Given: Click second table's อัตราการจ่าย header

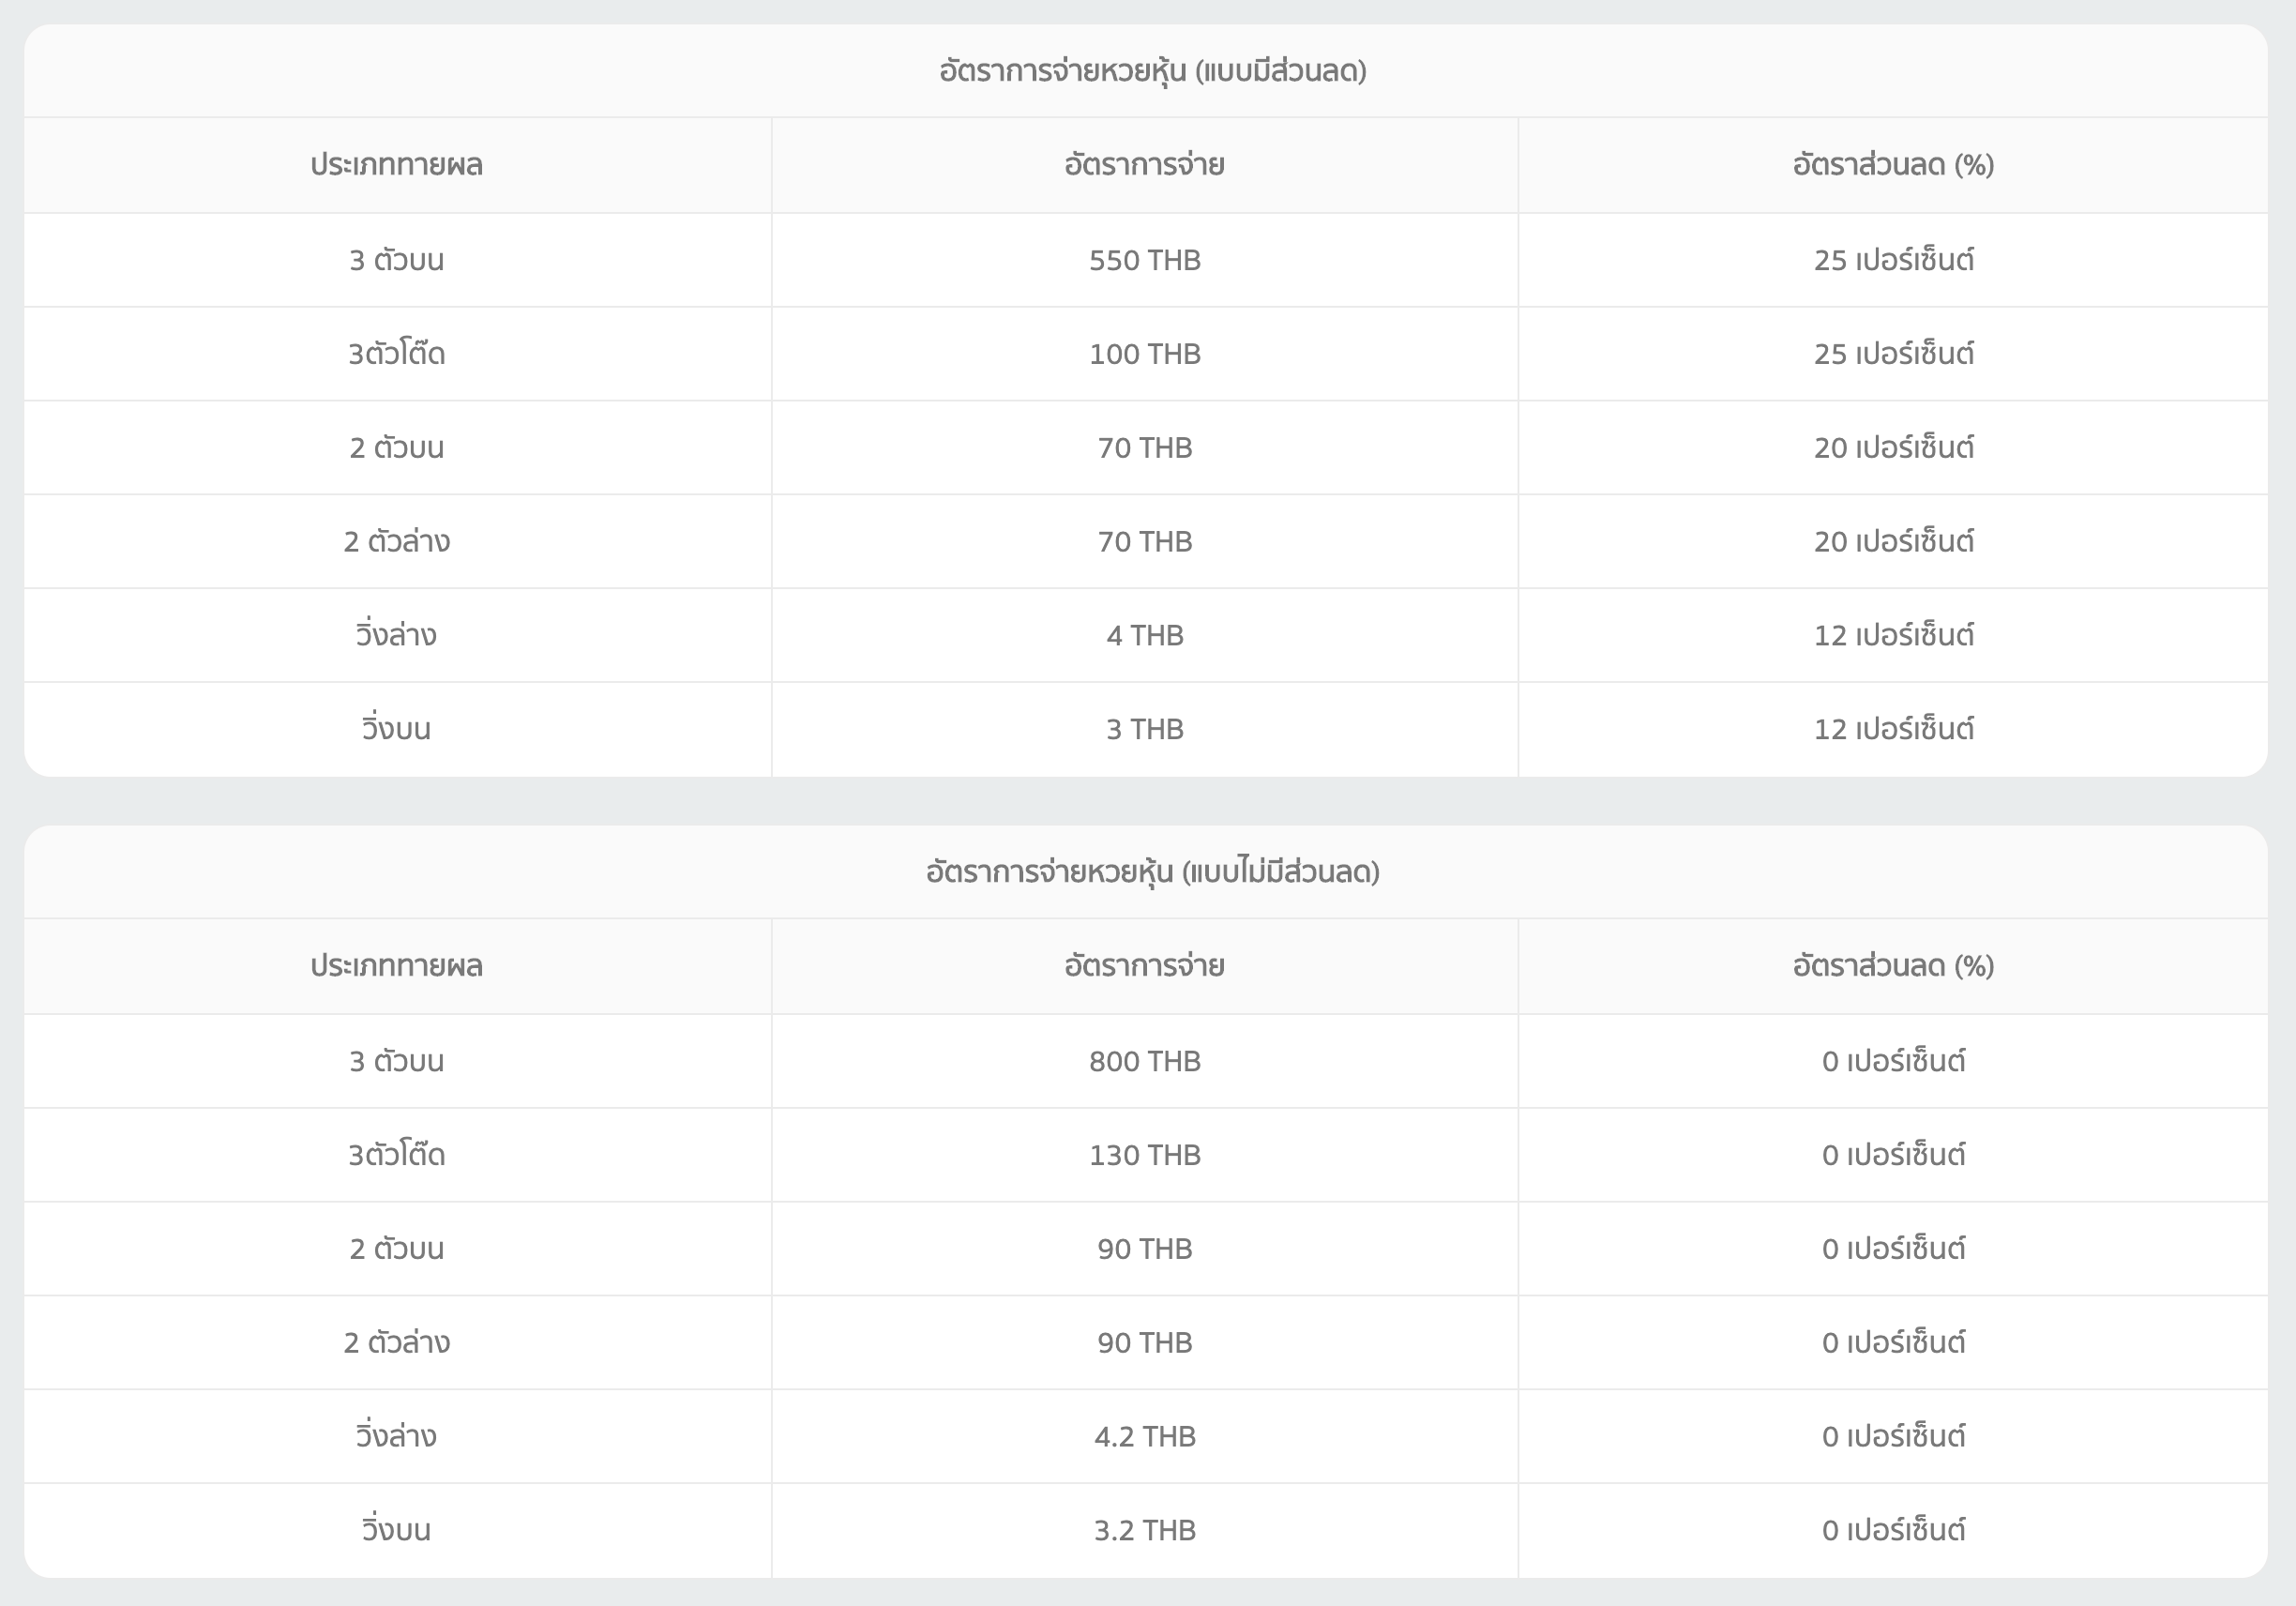Looking at the screenshot, I should (x=1144, y=966).
